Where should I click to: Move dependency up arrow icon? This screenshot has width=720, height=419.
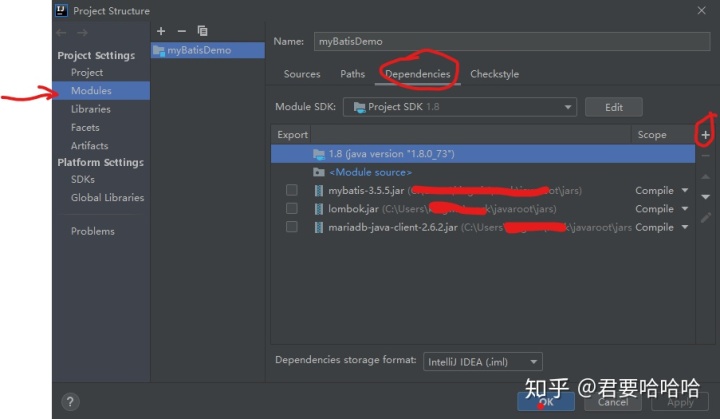(705, 177)
